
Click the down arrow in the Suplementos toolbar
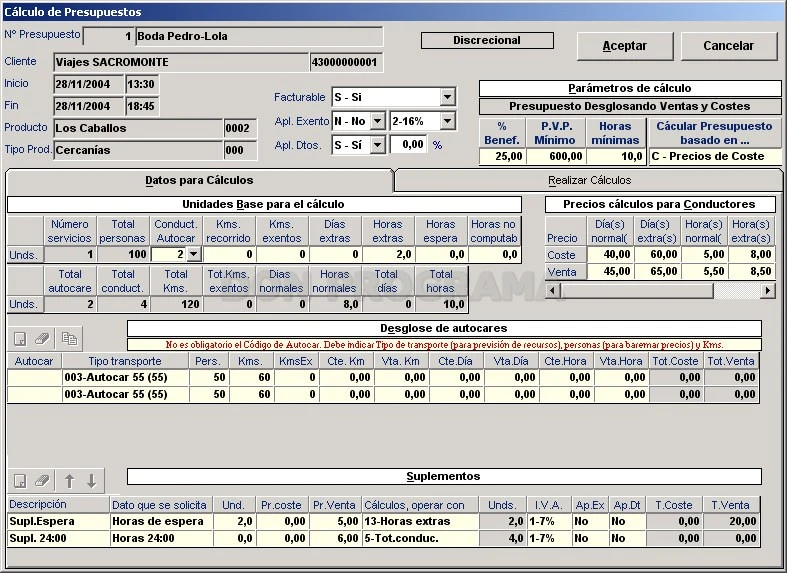click(x=91, y=481)
